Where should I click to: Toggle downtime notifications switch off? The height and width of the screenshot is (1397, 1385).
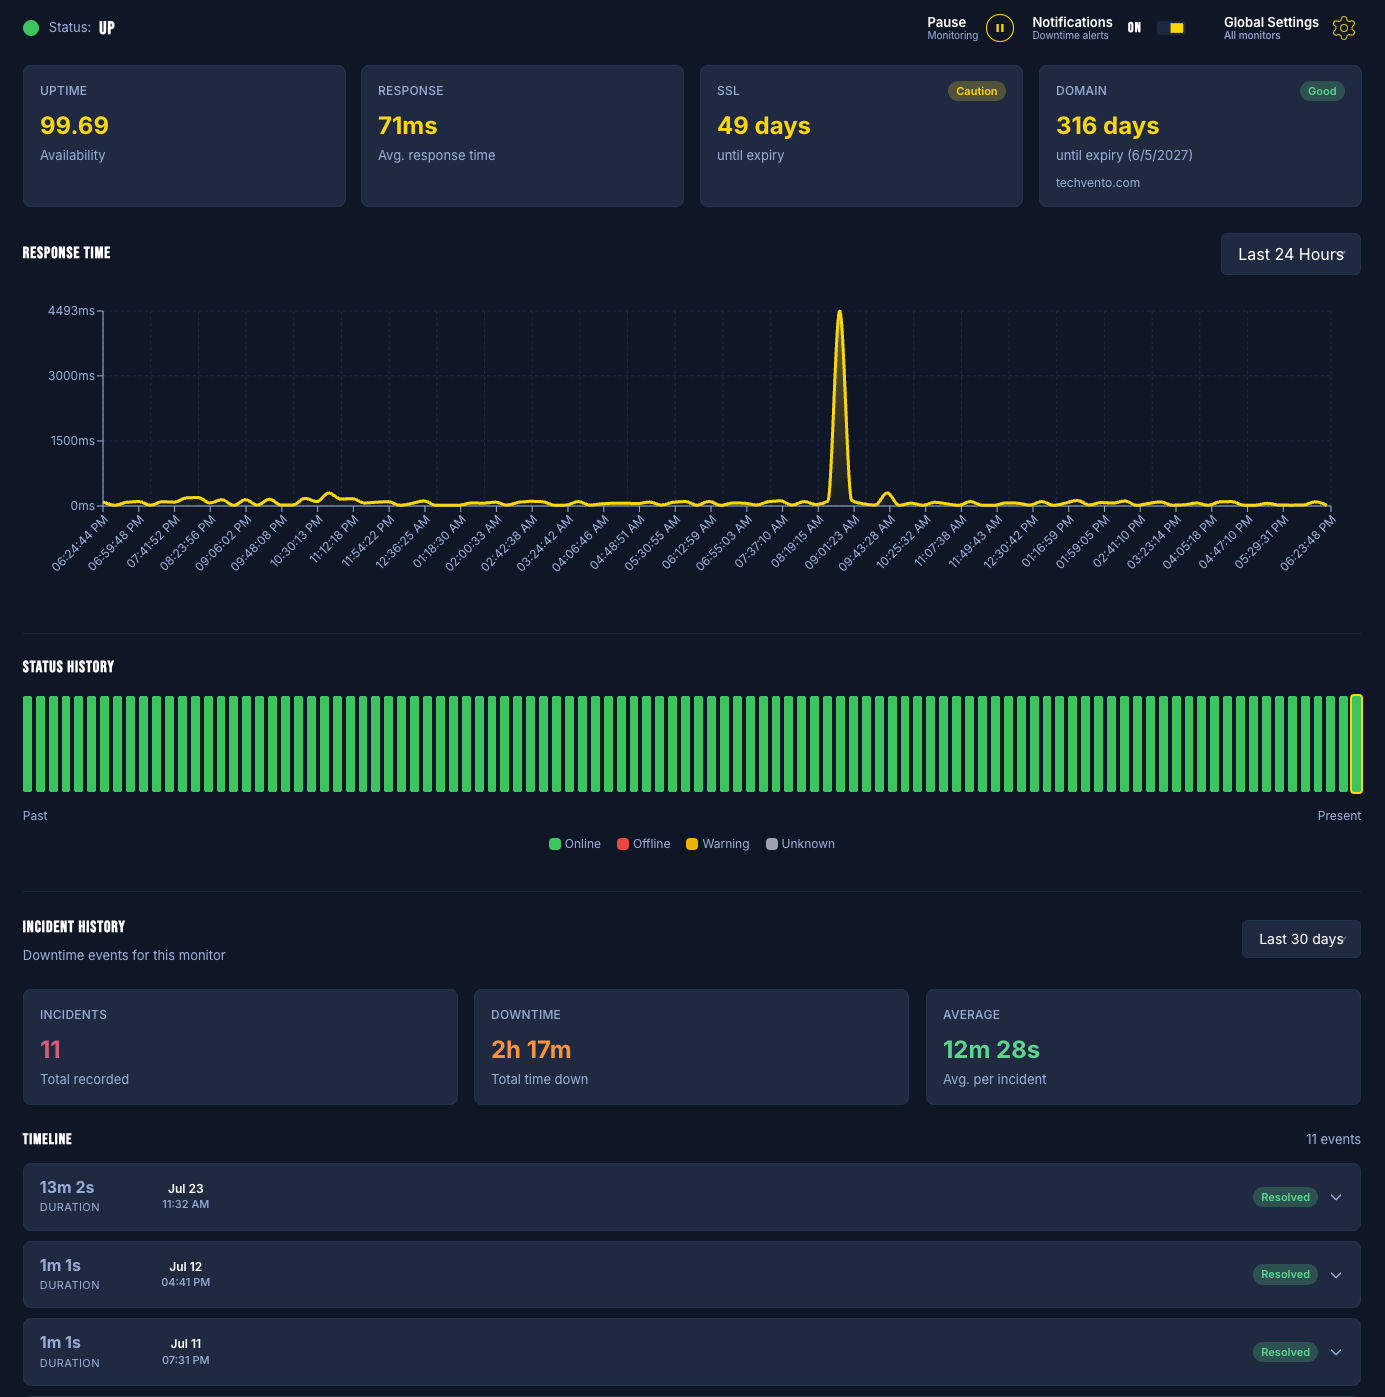pyautogui.click(x=1171, y=28)
